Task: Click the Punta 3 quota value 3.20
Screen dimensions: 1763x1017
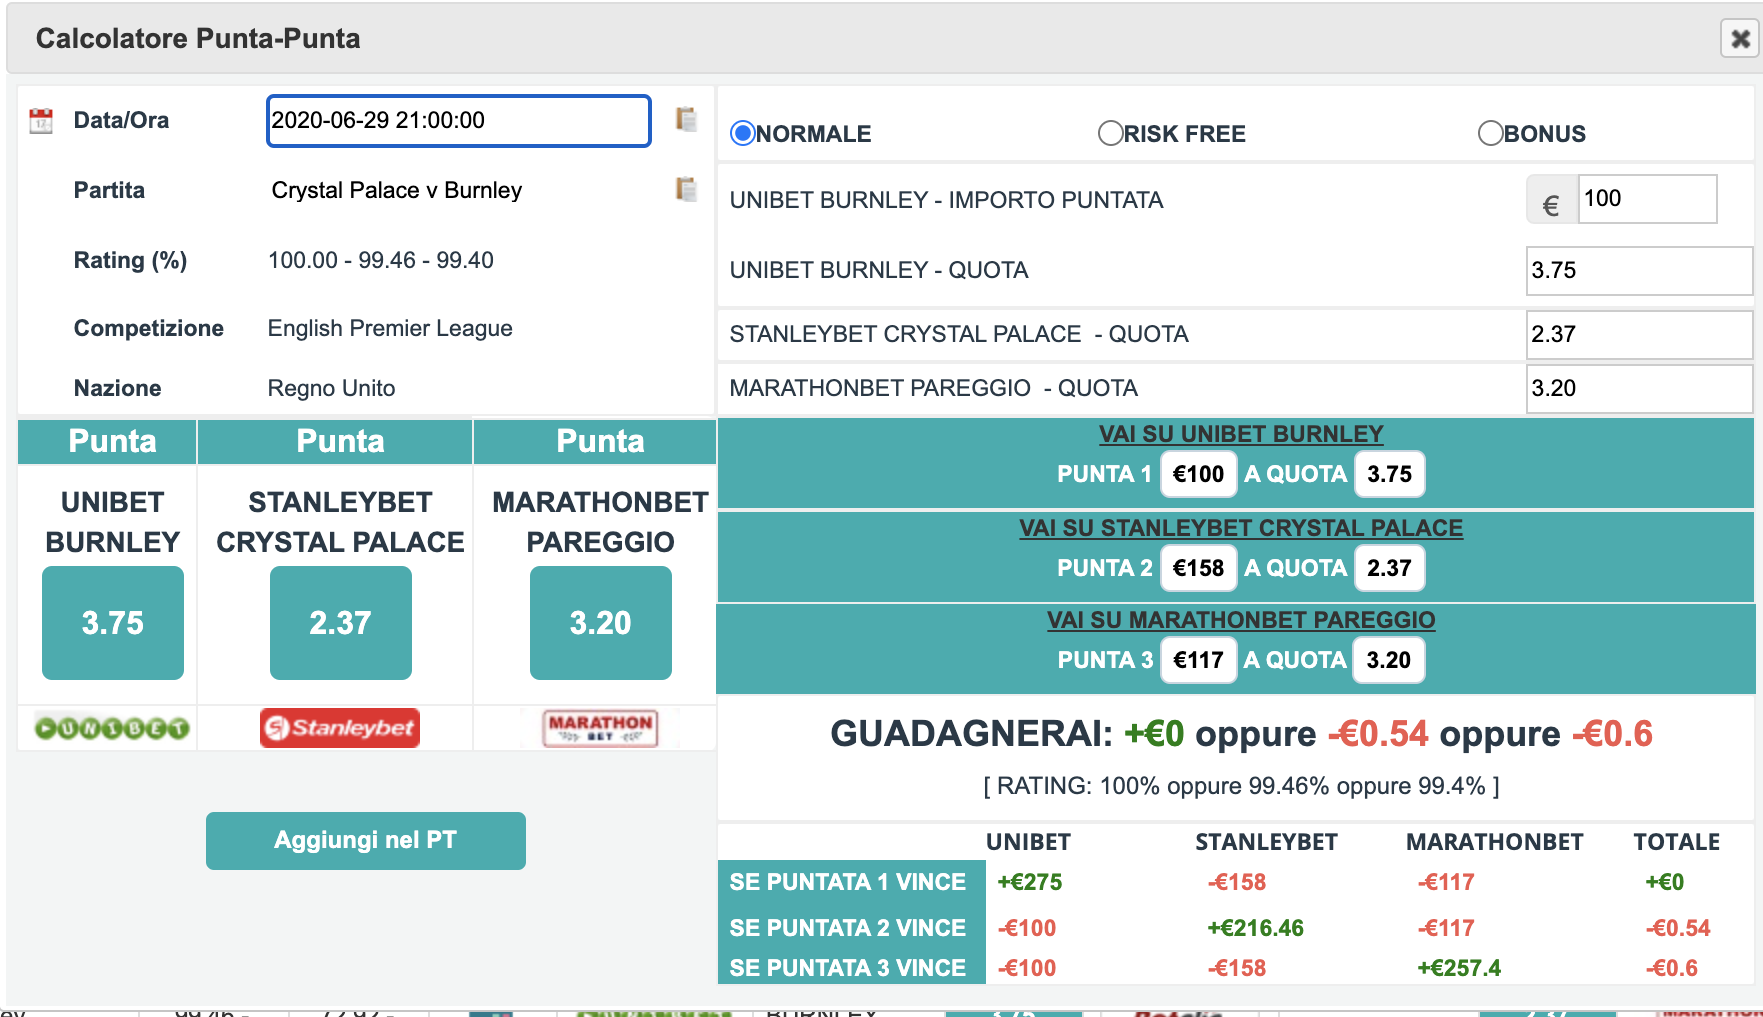Action: 1388,660
